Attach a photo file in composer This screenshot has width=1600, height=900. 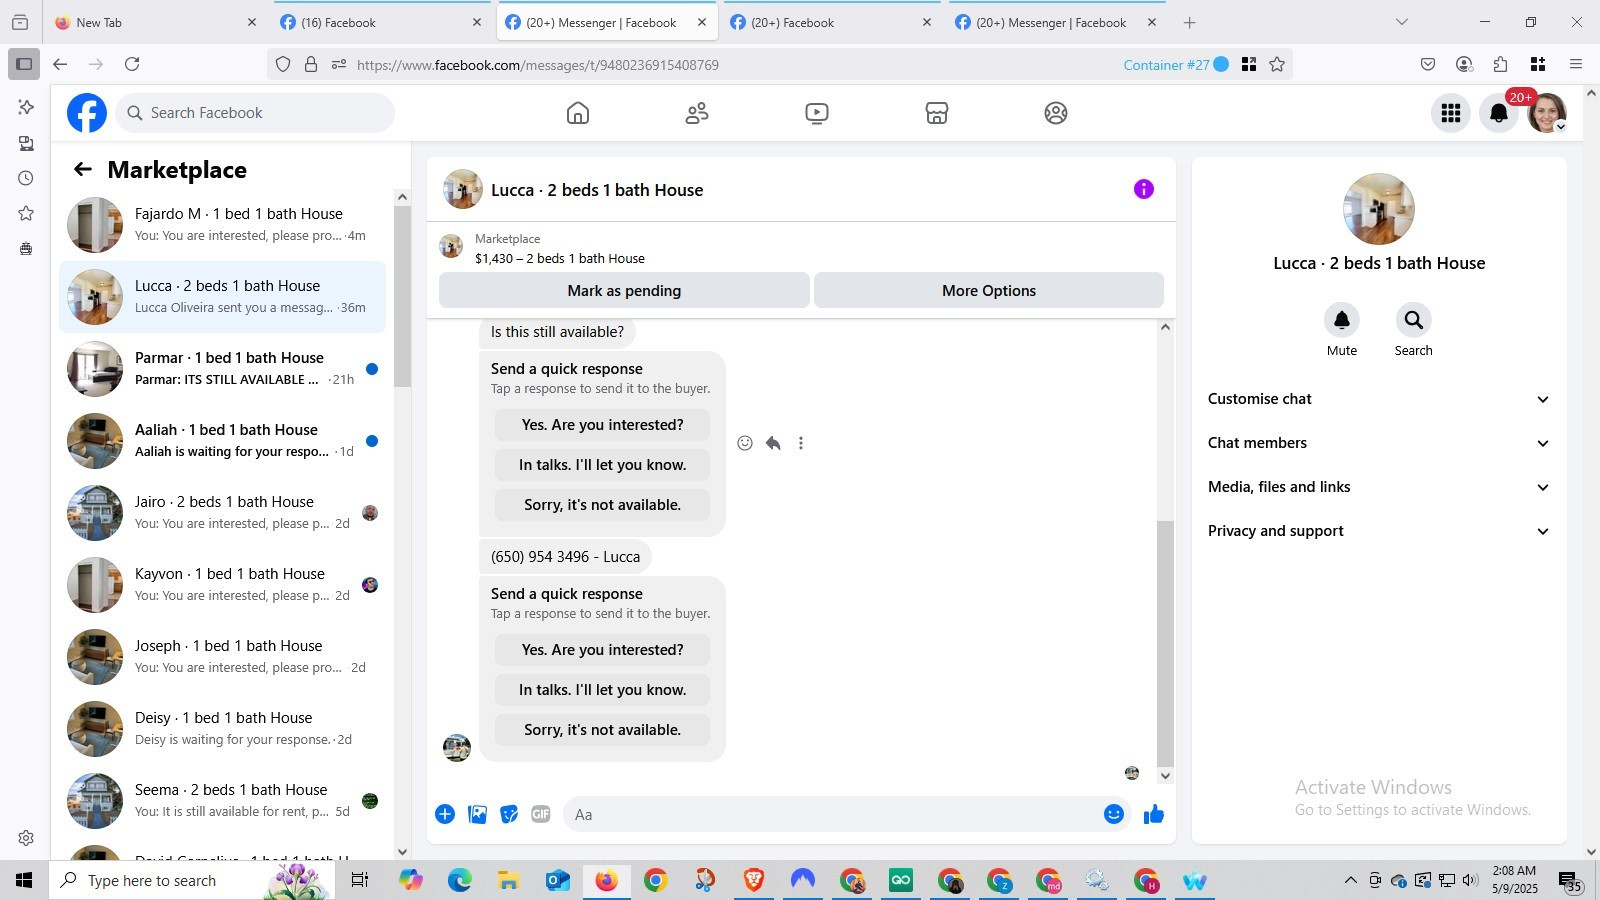[477, 814]
